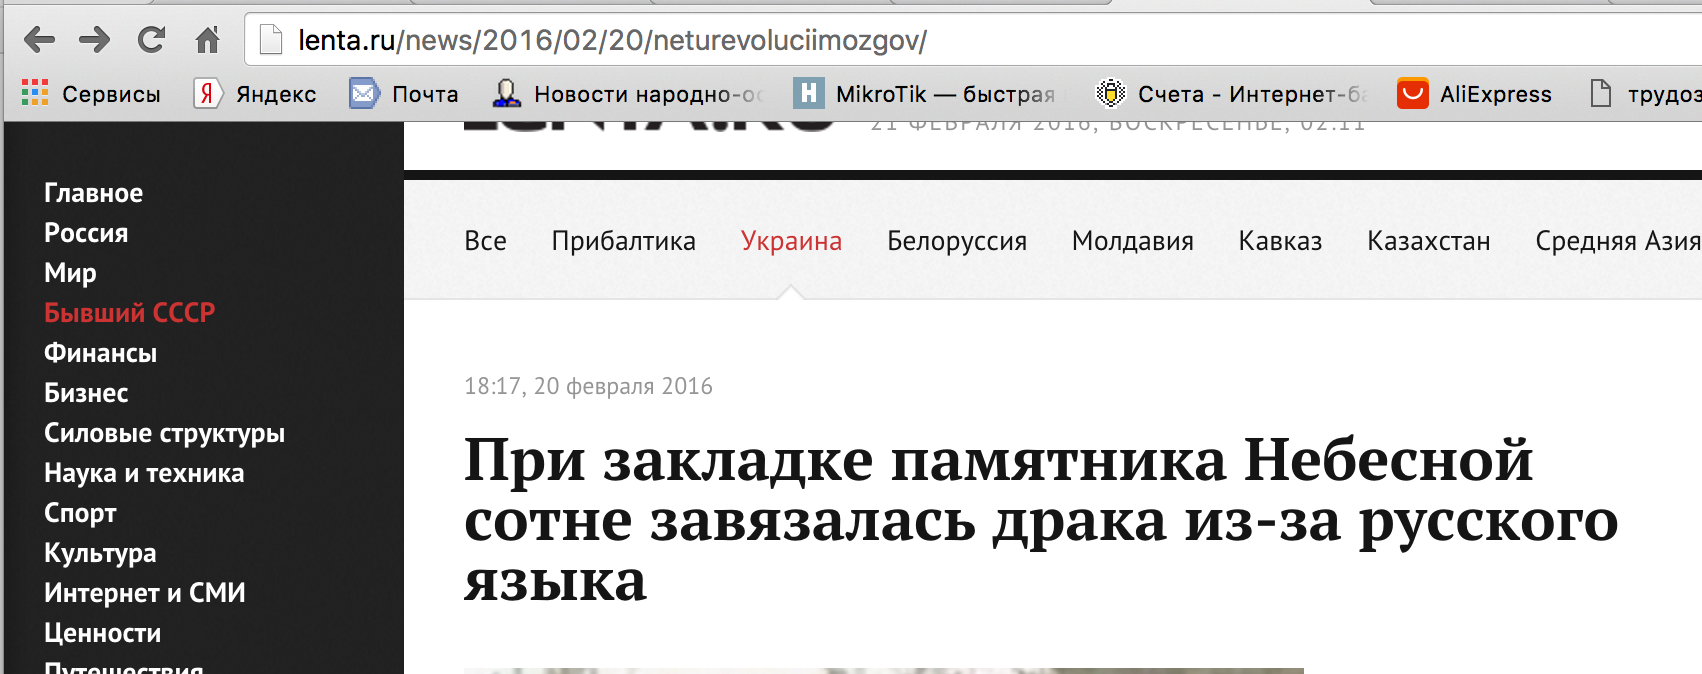This screenshot has width=1702, height=674.
Task: Open the Ценности sidebar section
Action: [102, 633]
